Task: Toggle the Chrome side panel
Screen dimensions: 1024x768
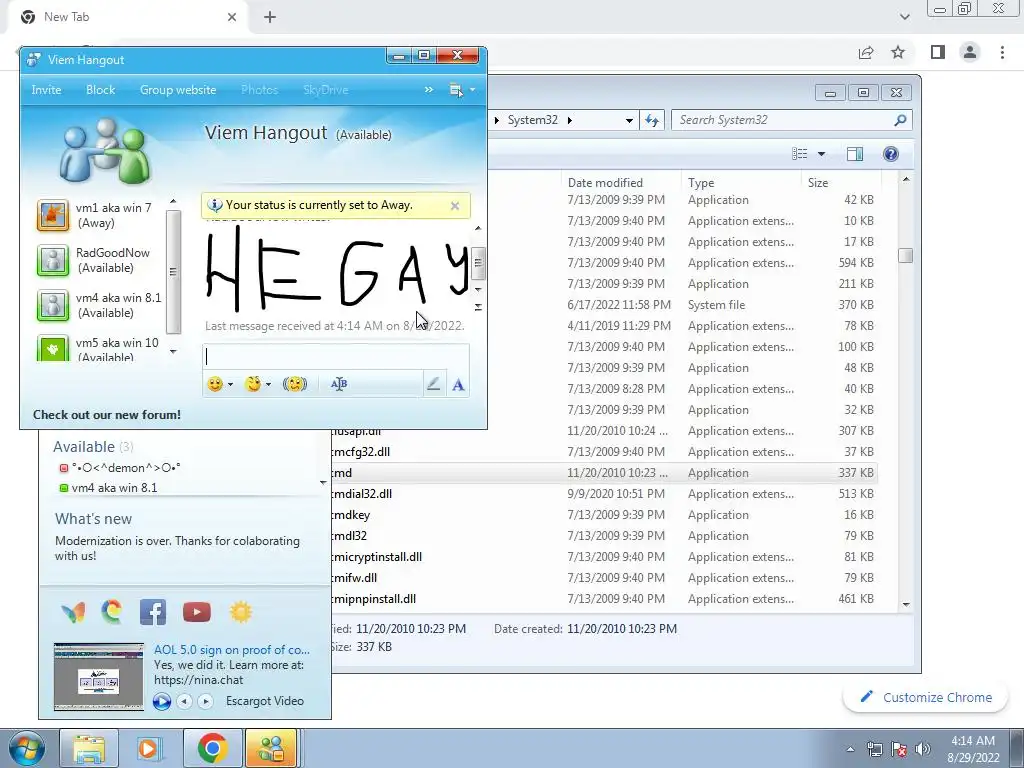Action: pos(938,52)
